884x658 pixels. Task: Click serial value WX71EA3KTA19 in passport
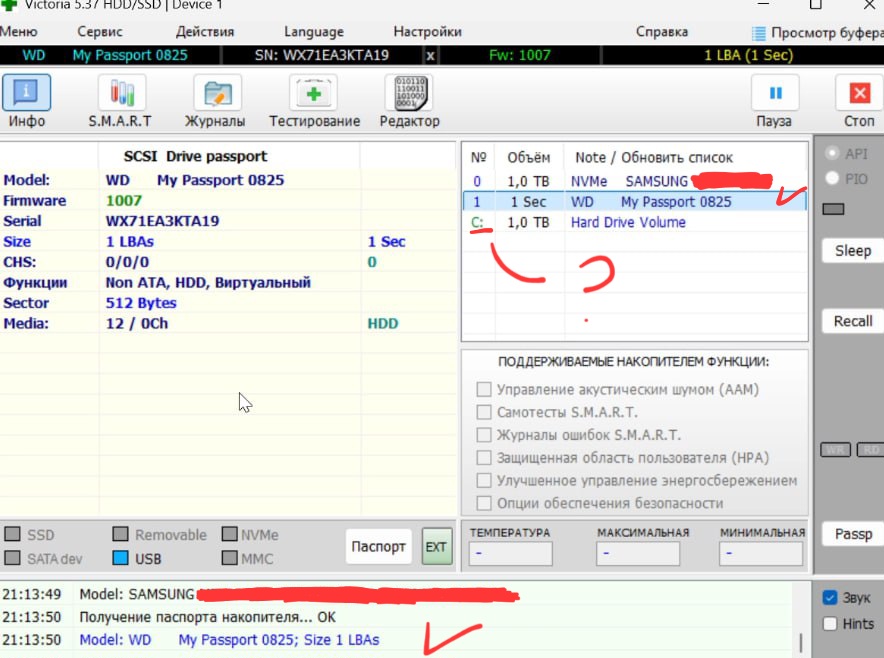162,220
